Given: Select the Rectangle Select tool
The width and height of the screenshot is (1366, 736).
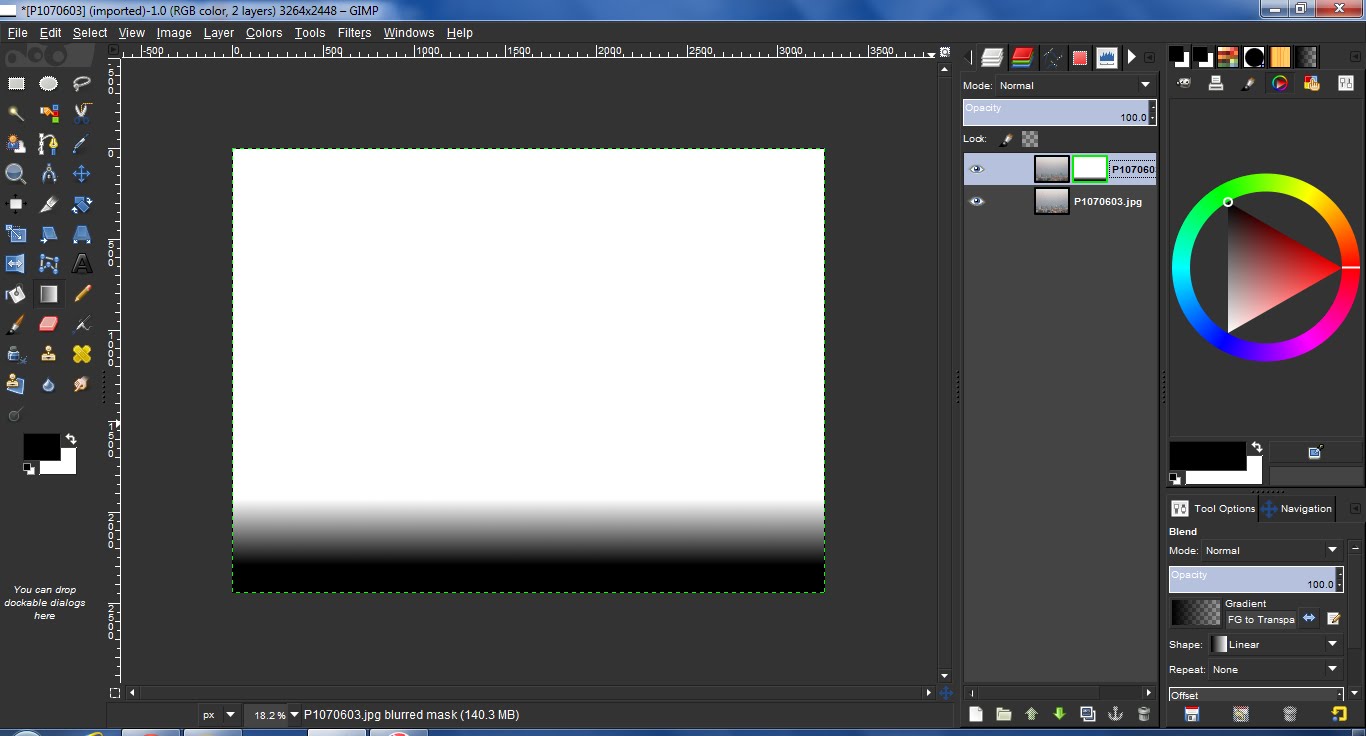Looking at the screenshot, I should pos(16,84).
